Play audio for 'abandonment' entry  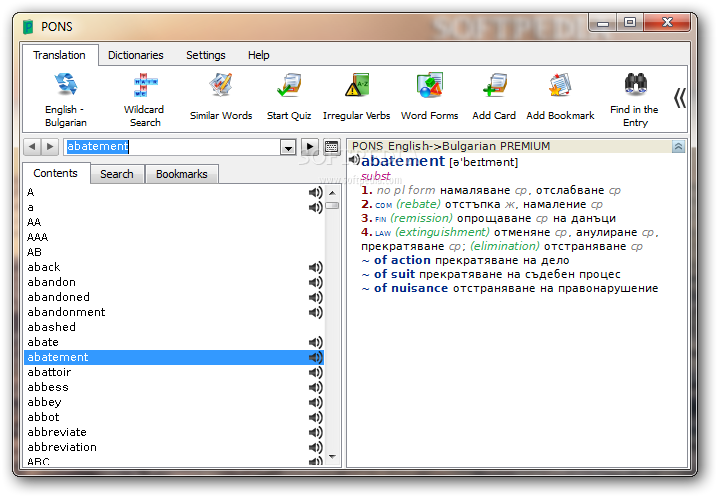315,312
